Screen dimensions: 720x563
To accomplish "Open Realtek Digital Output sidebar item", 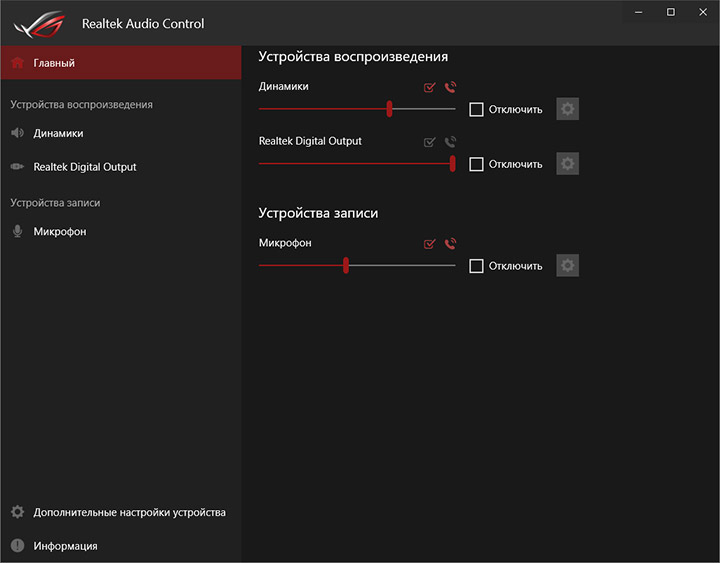I will tap(84, 167).
